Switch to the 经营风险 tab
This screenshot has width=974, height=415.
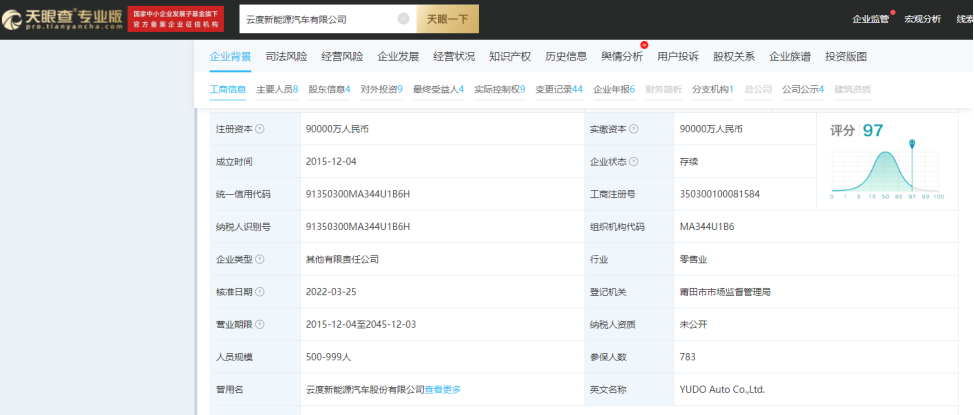(342, 57)
